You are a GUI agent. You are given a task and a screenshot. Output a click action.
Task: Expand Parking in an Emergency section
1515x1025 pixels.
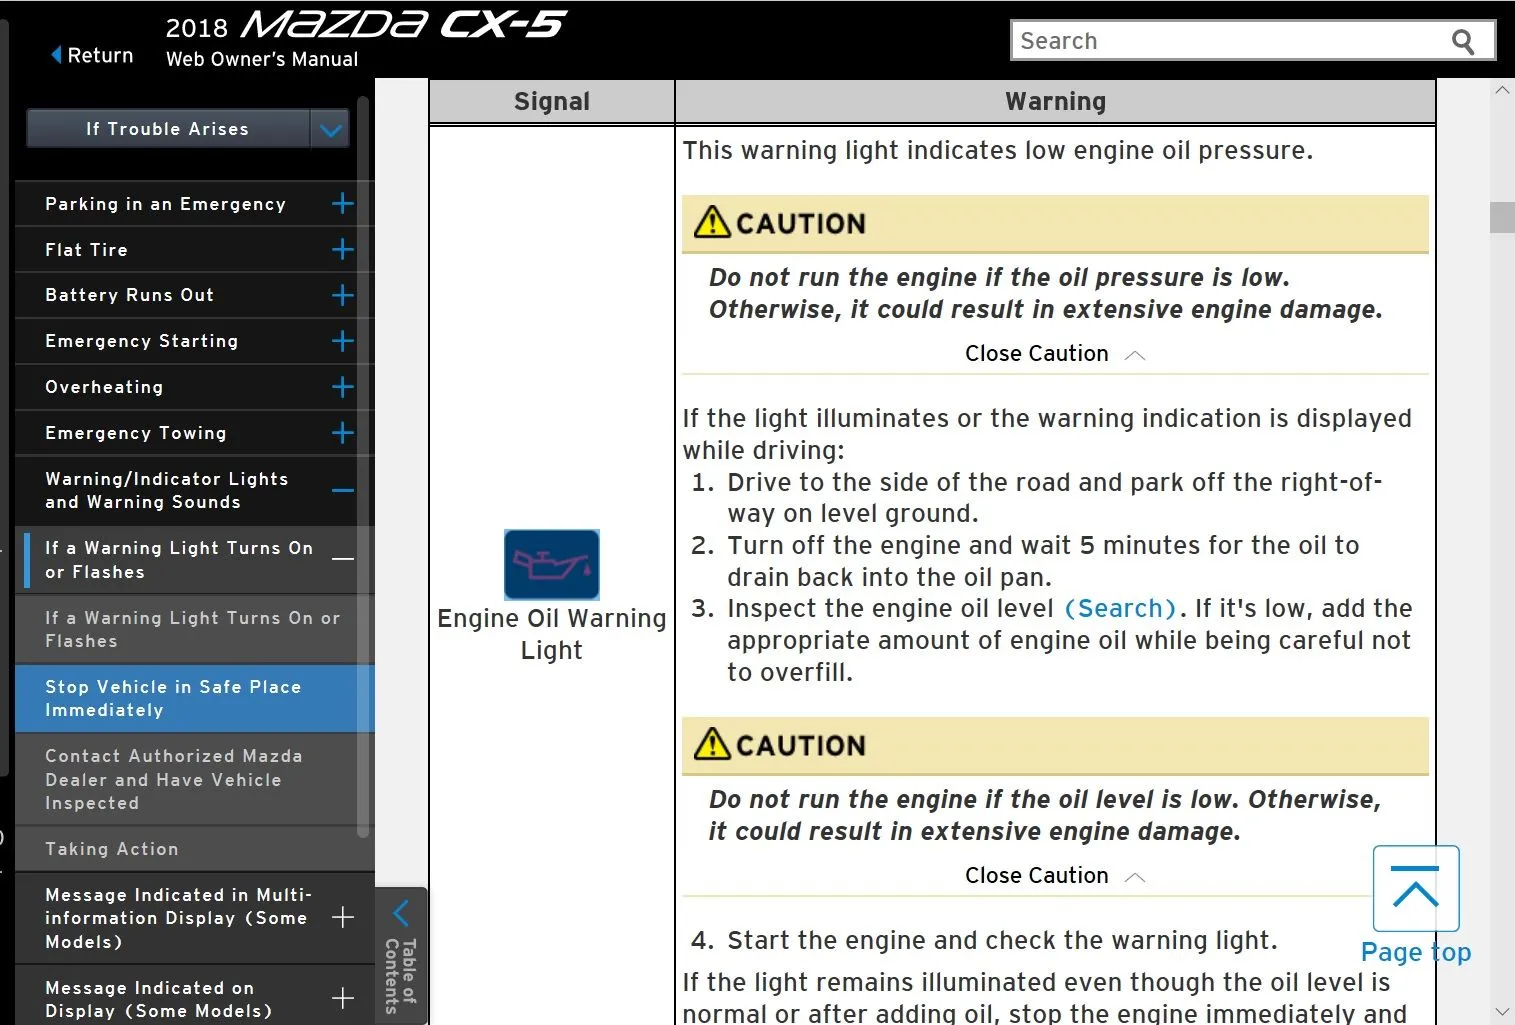(342, 204)
